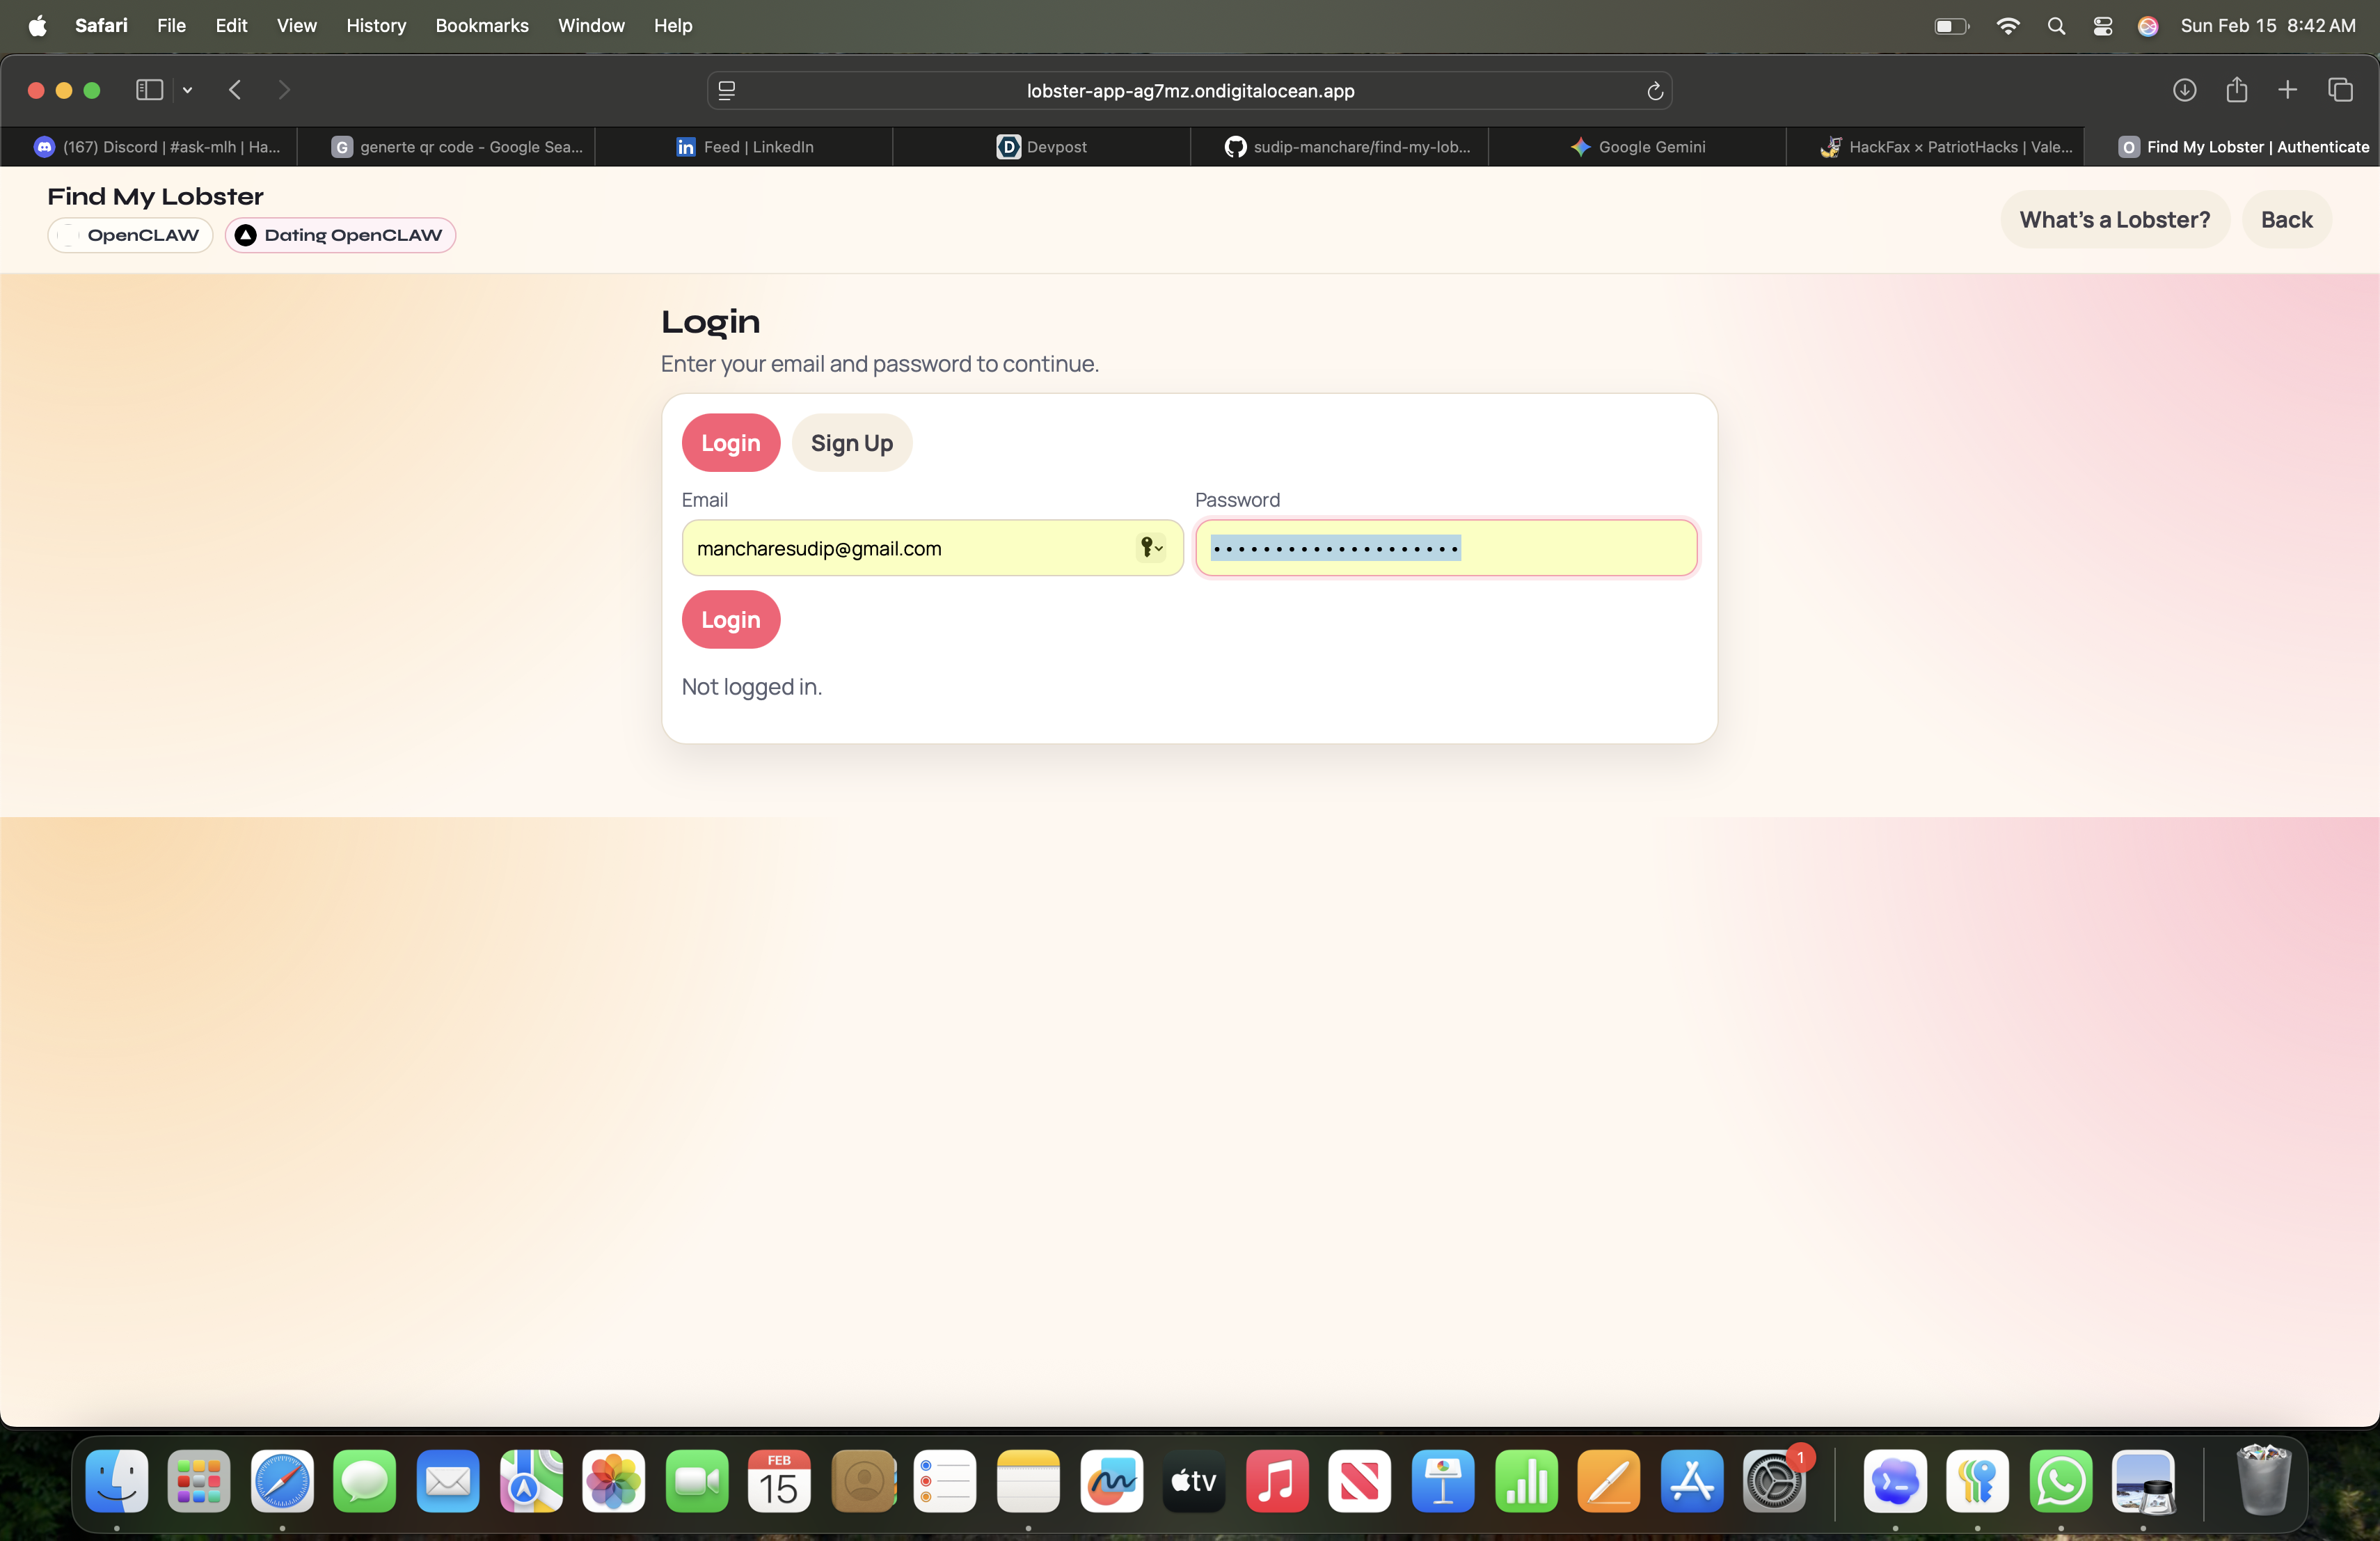Reload the page using refresh icon
The width and height of the screenshot is (2380, 1541).
pyautogui.click(x=1654, y=91)
